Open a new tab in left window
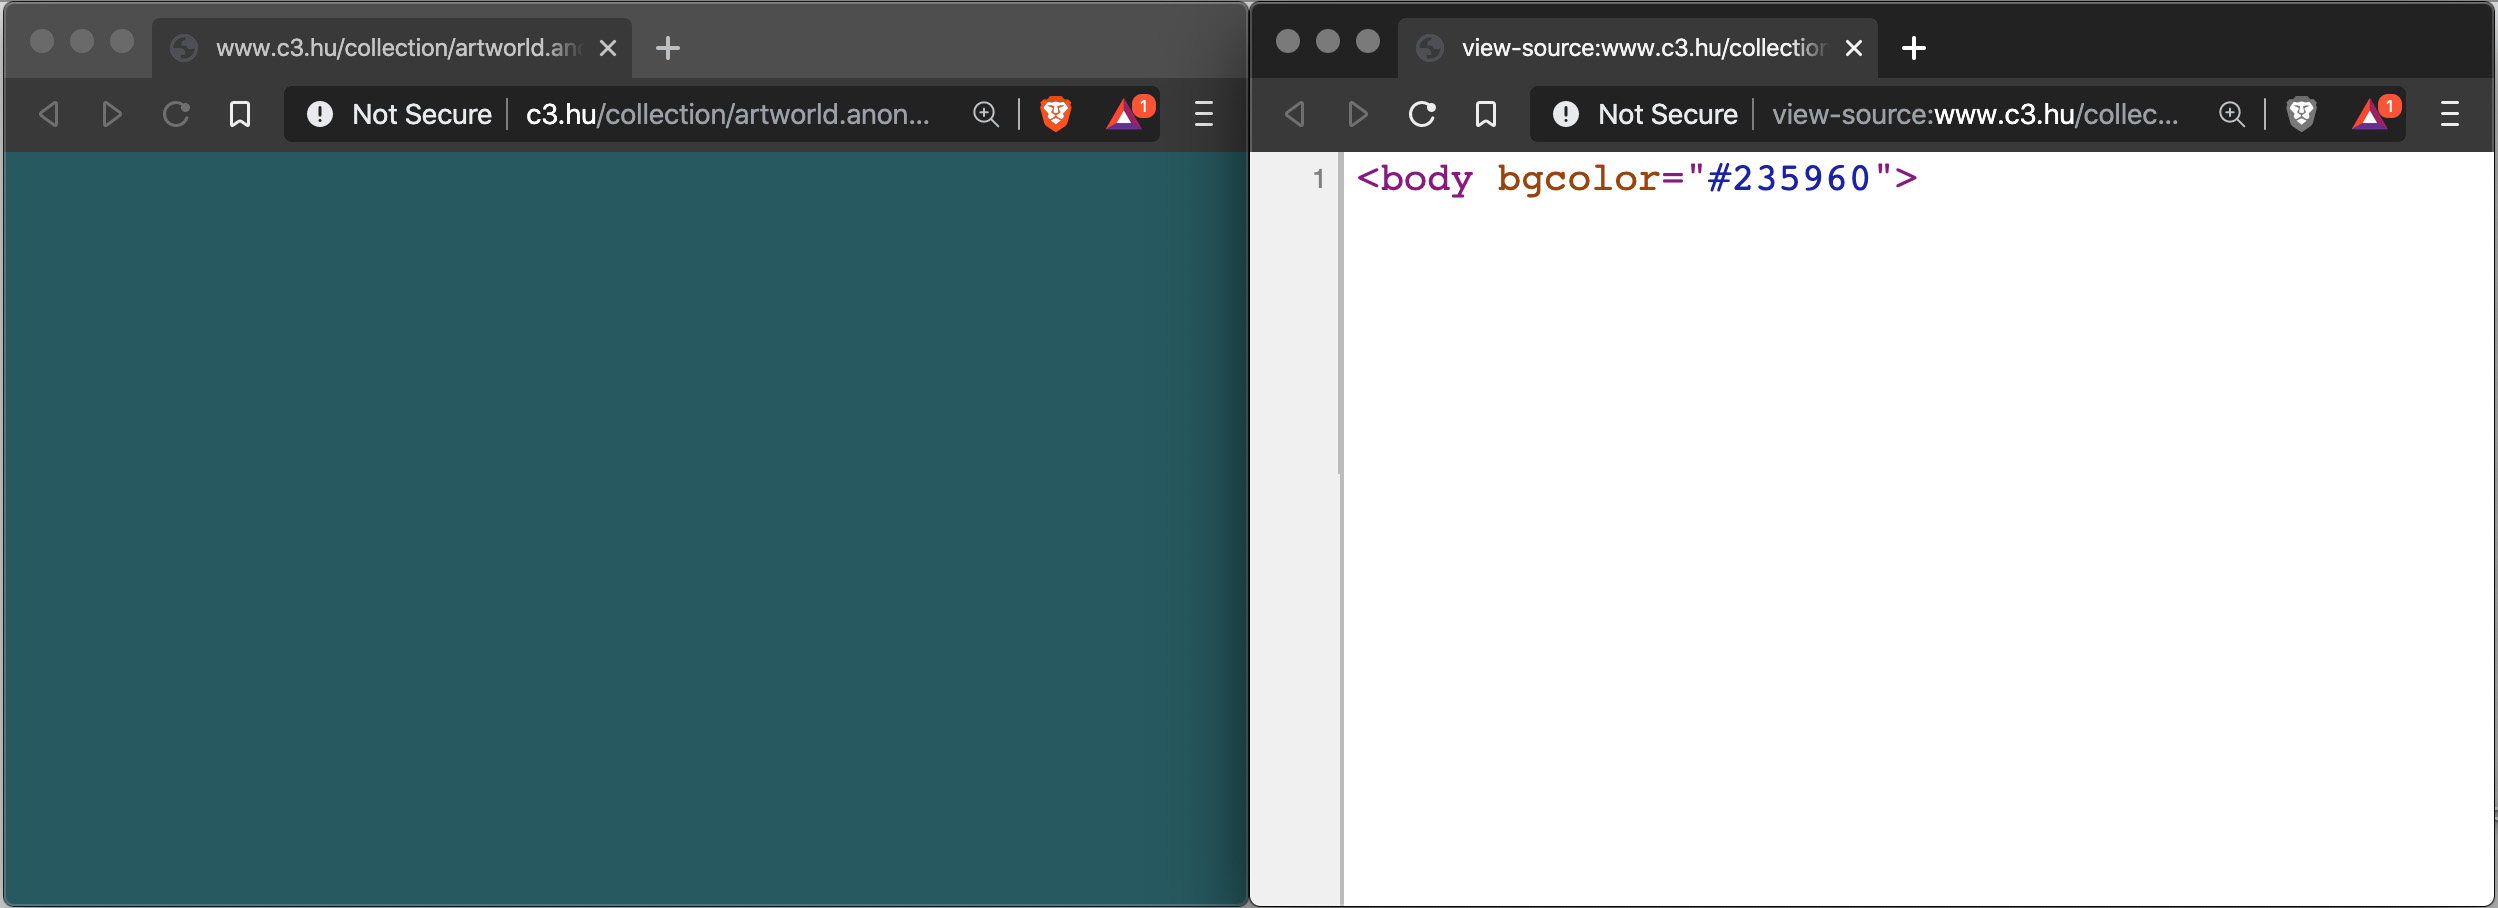The height and width of the screenshot is (908, 2498). 668,48
